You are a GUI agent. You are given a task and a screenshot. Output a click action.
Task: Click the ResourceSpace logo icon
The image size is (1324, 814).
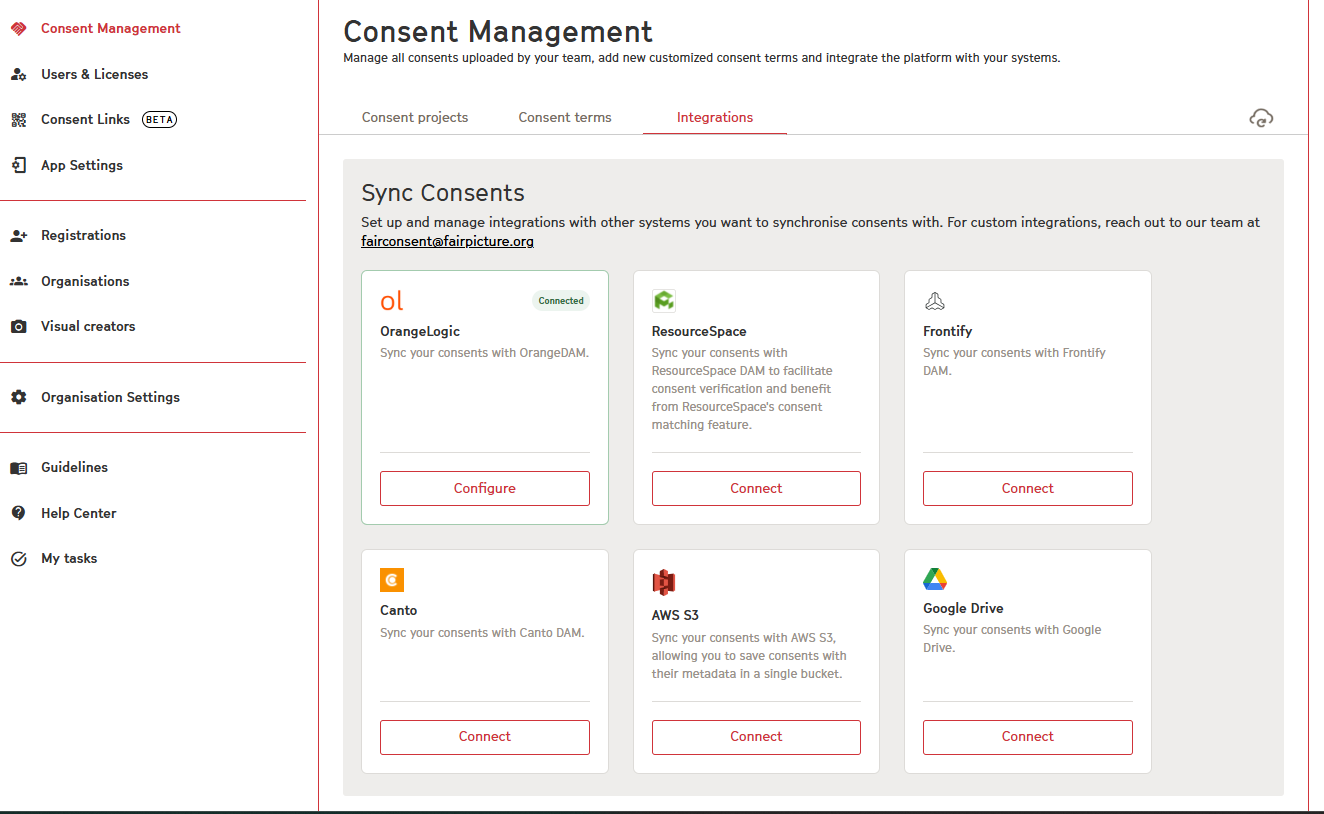click(664, 300)
